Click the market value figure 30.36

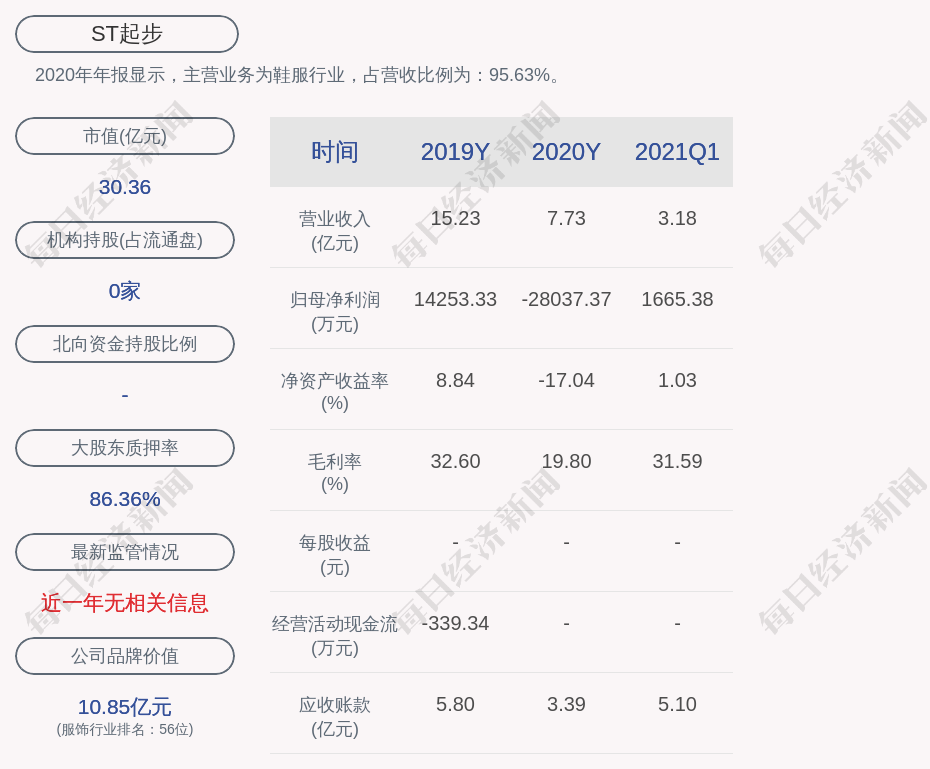(x=125, y=187)
